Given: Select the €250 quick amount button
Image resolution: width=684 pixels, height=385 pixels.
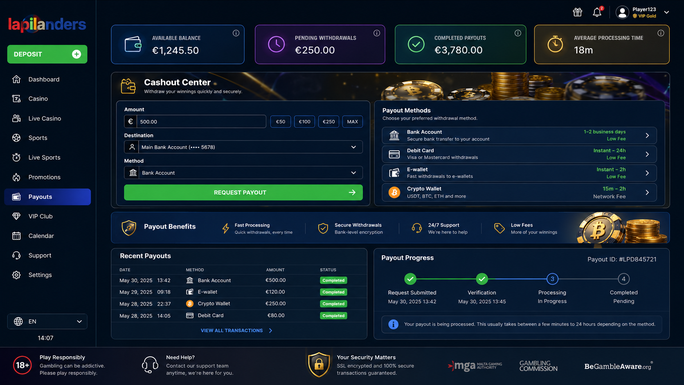Looking at the screenshot, I should click(328, 122).
